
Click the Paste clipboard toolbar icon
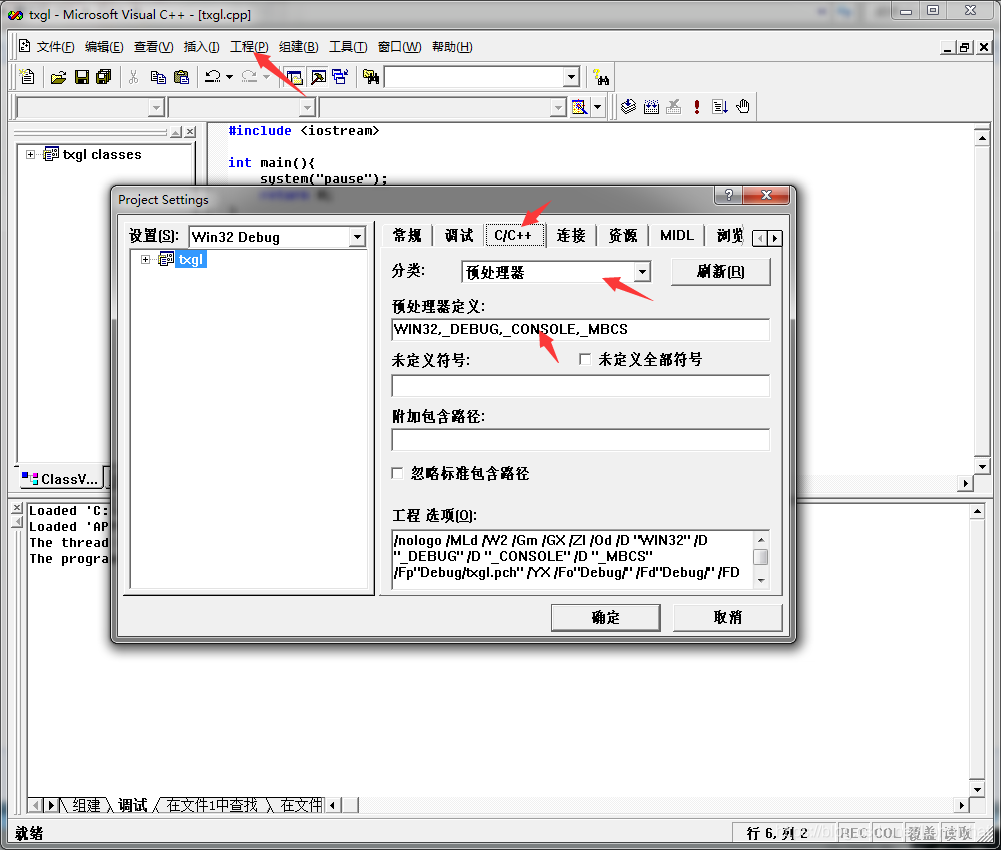181,77
